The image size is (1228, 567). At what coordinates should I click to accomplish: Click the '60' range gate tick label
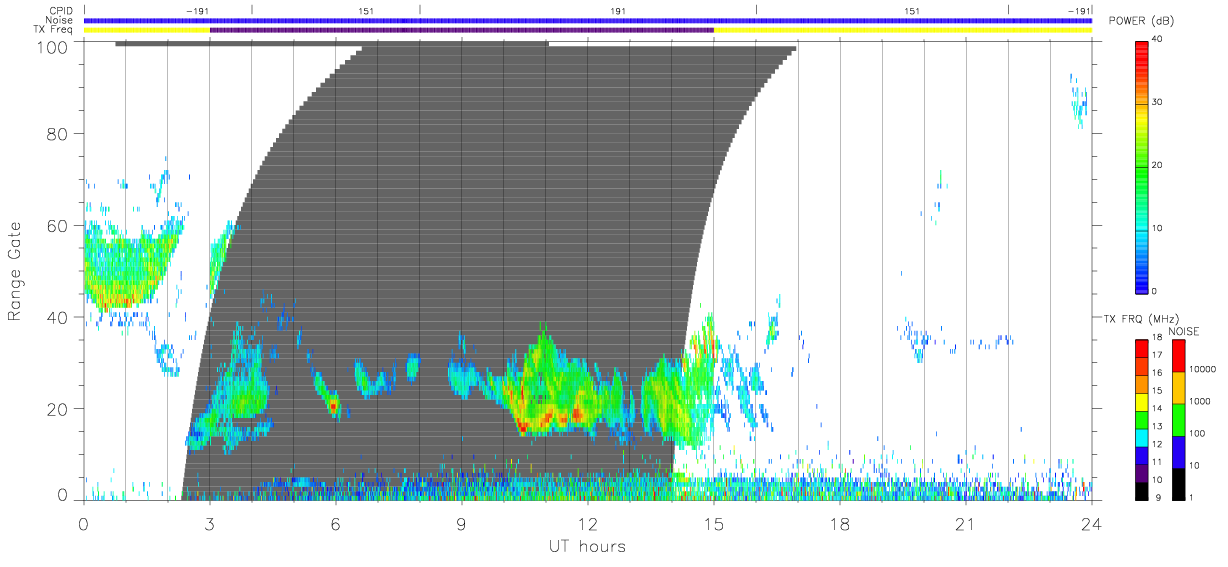point(57,225)
